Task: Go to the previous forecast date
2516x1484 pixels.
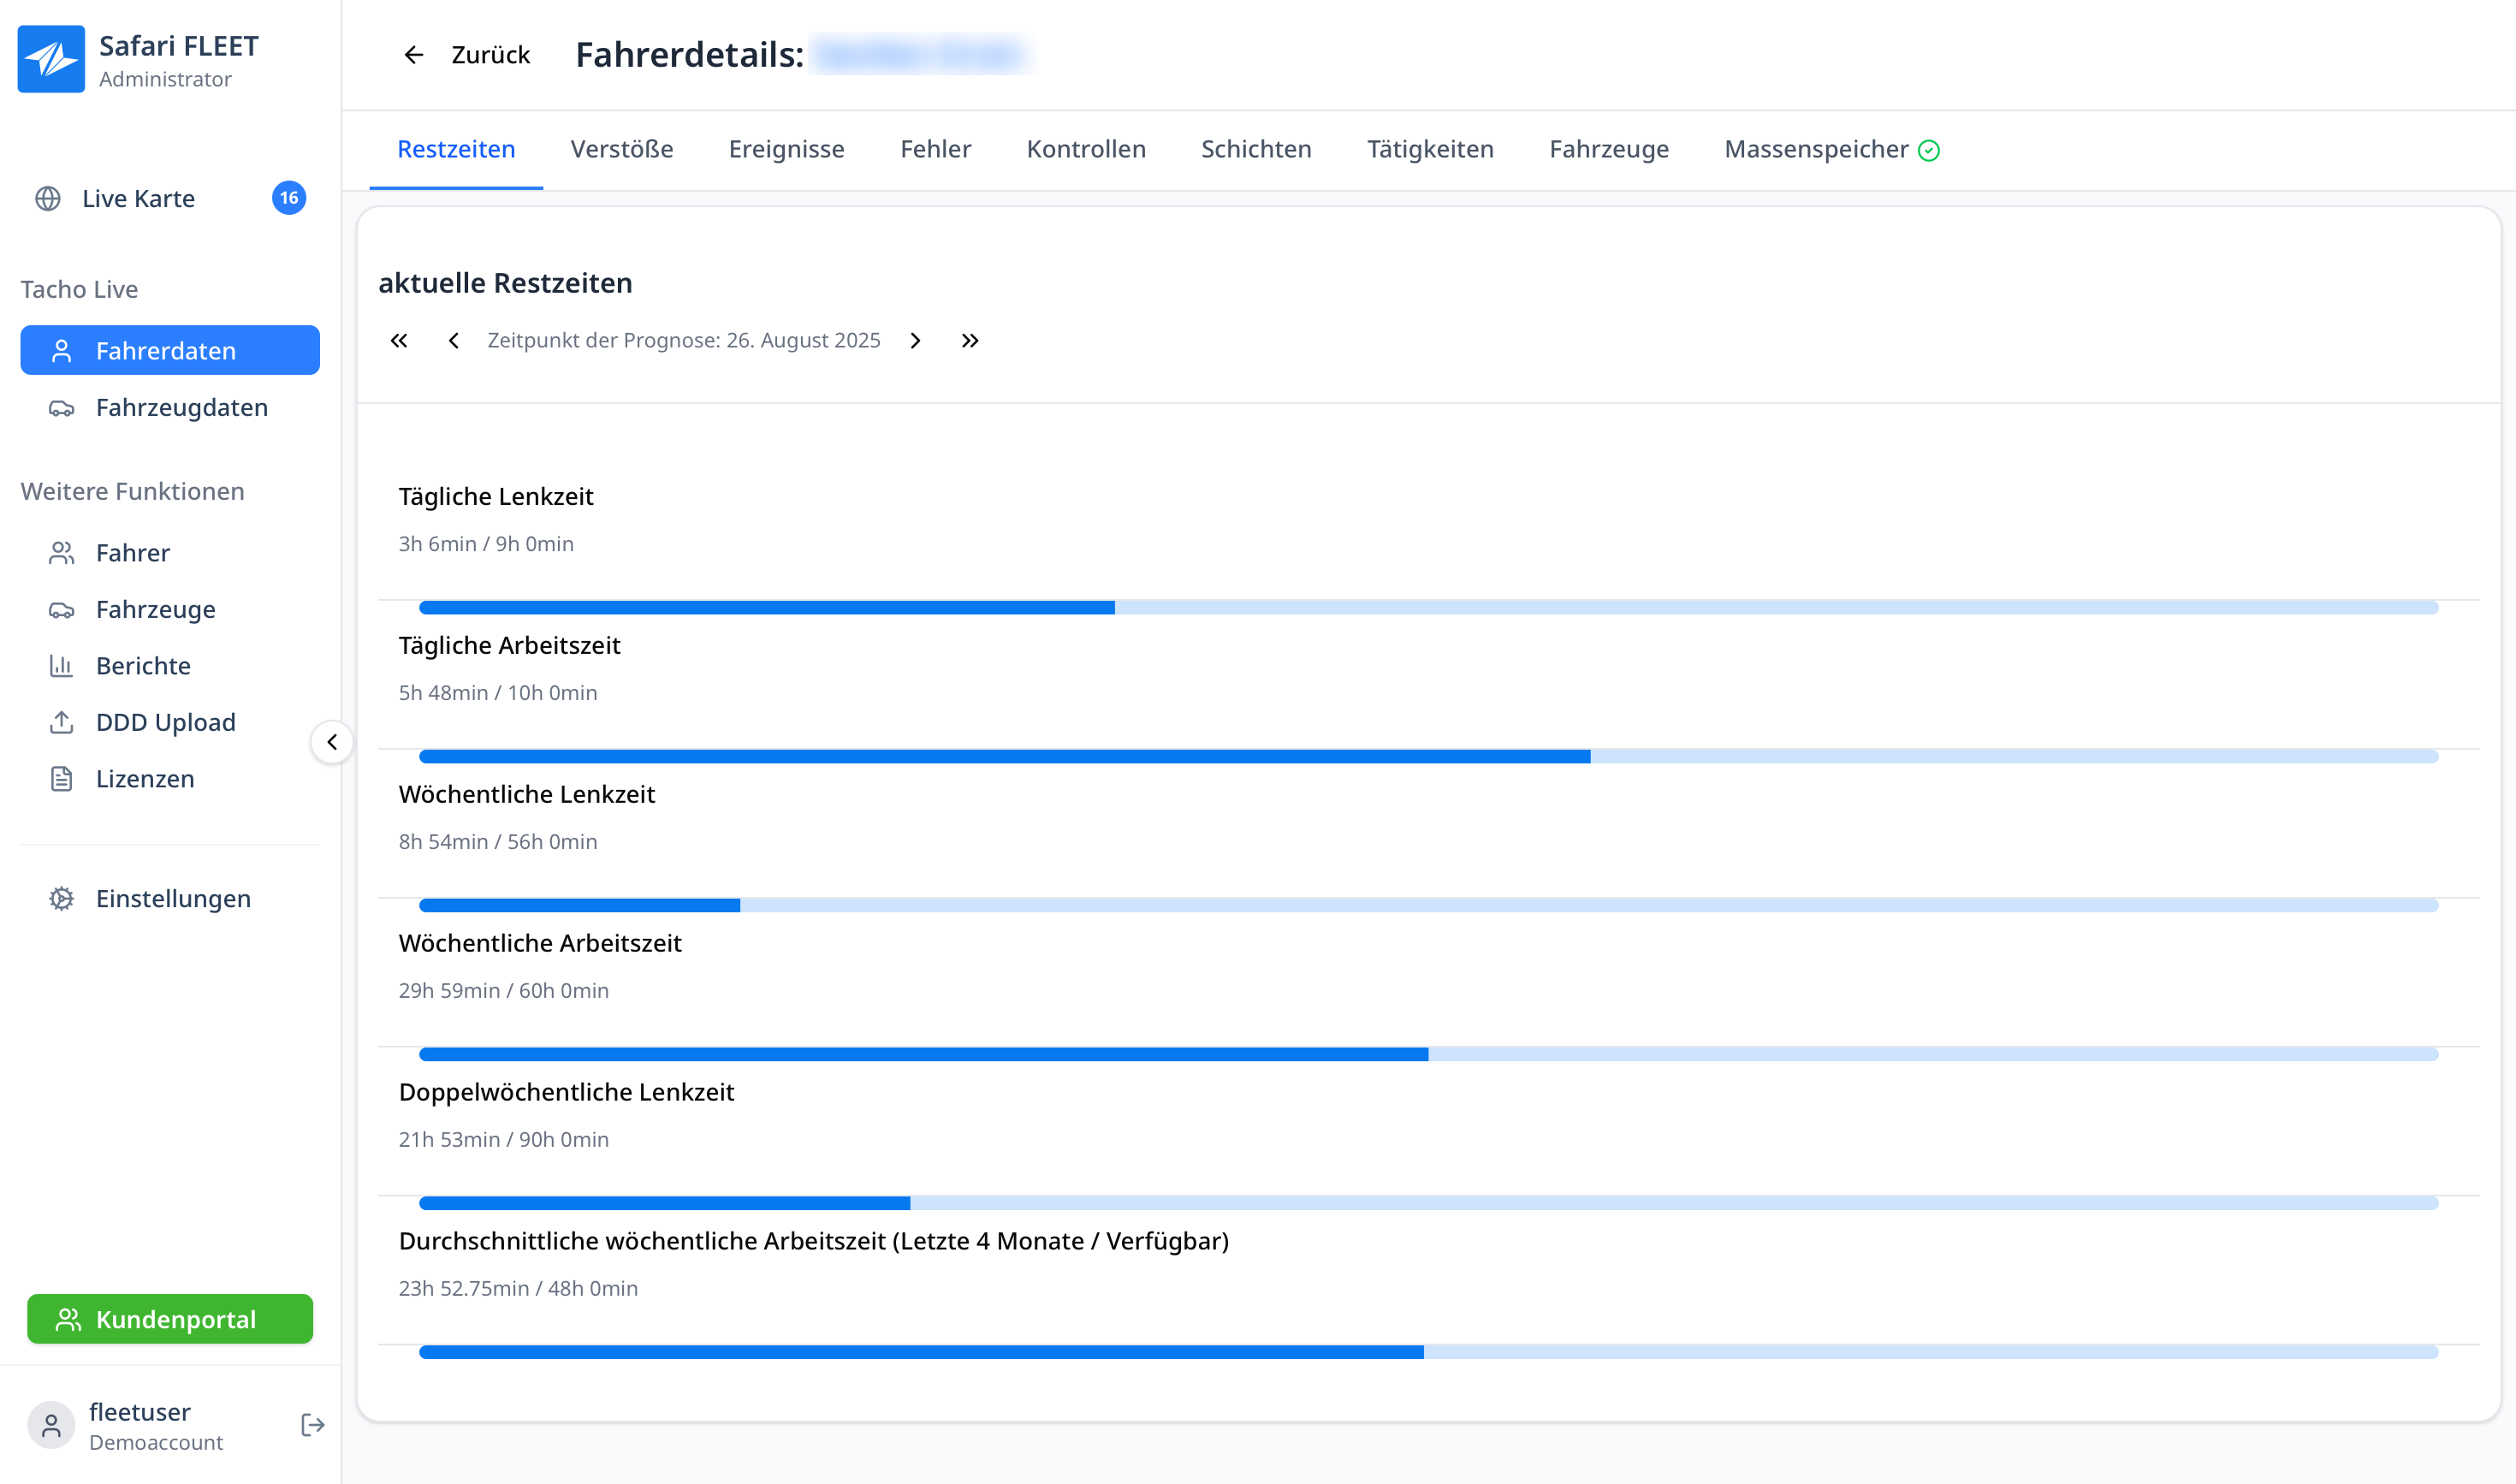Action: (x=454, y=341)
